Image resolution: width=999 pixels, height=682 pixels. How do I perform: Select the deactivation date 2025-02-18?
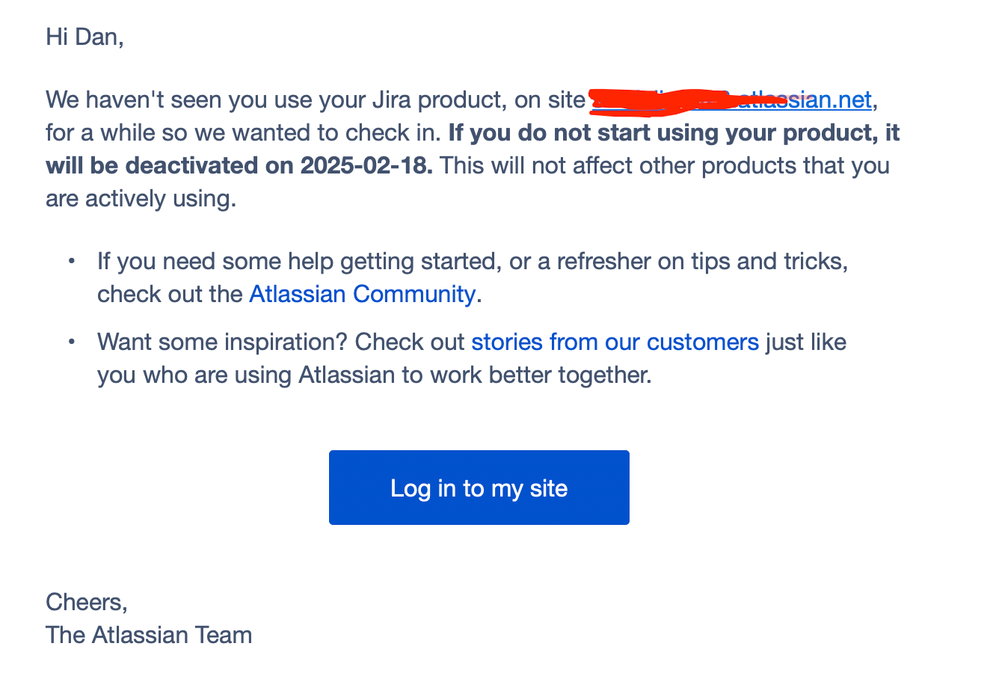[366, 165]
